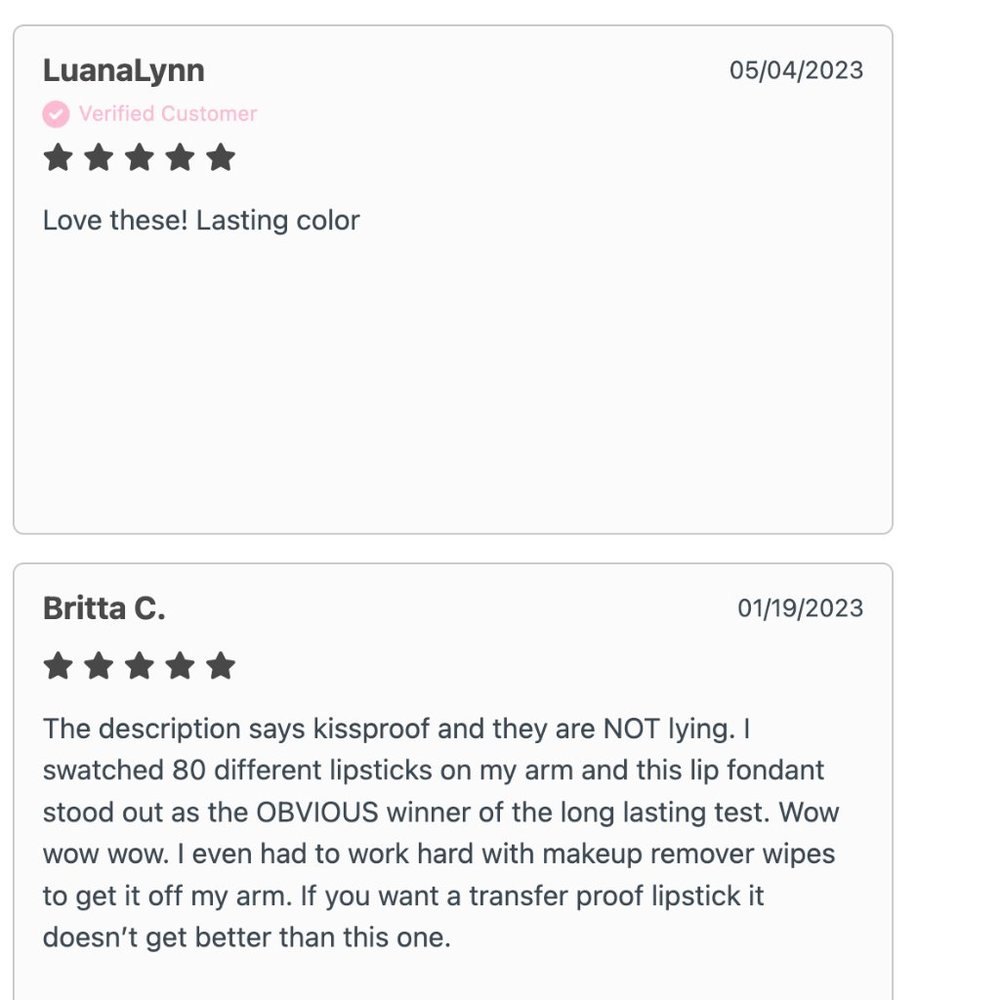This screenshot has height=1000, width=1000.
Task: Click fourth star in LuanaLynn's rating
Action: 180,158
